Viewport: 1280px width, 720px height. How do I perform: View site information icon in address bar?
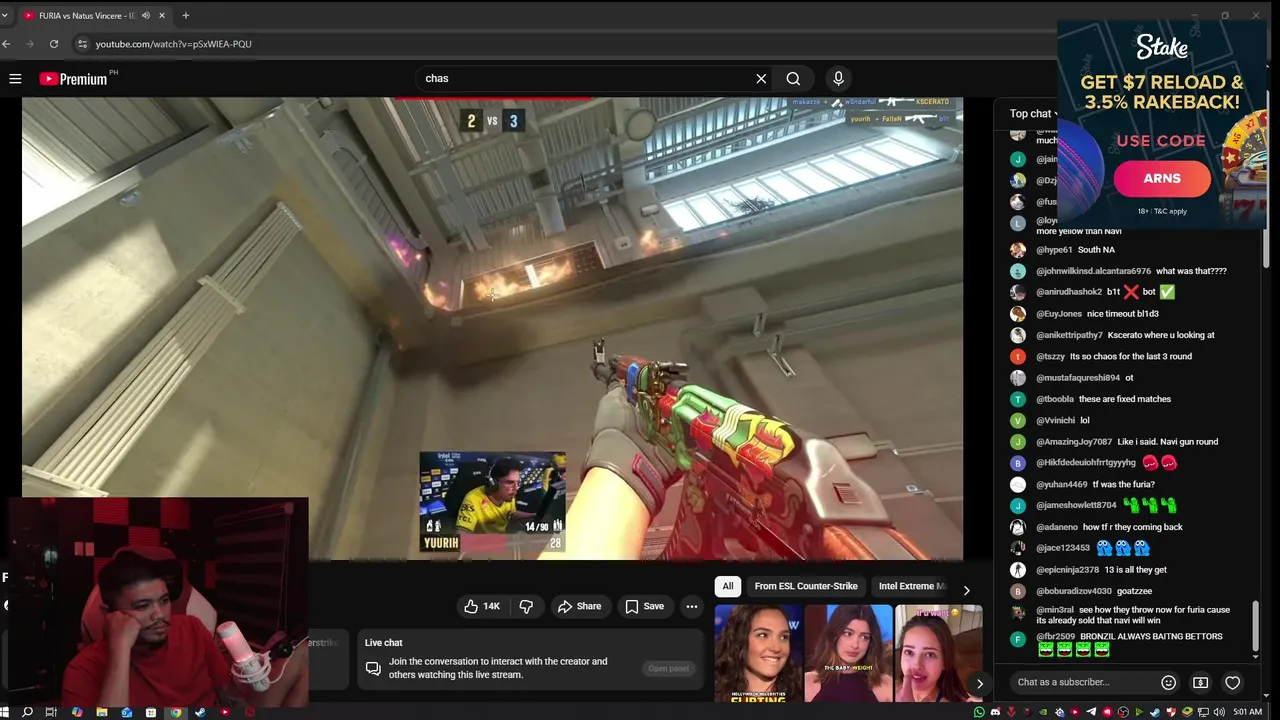click(83, 44)
